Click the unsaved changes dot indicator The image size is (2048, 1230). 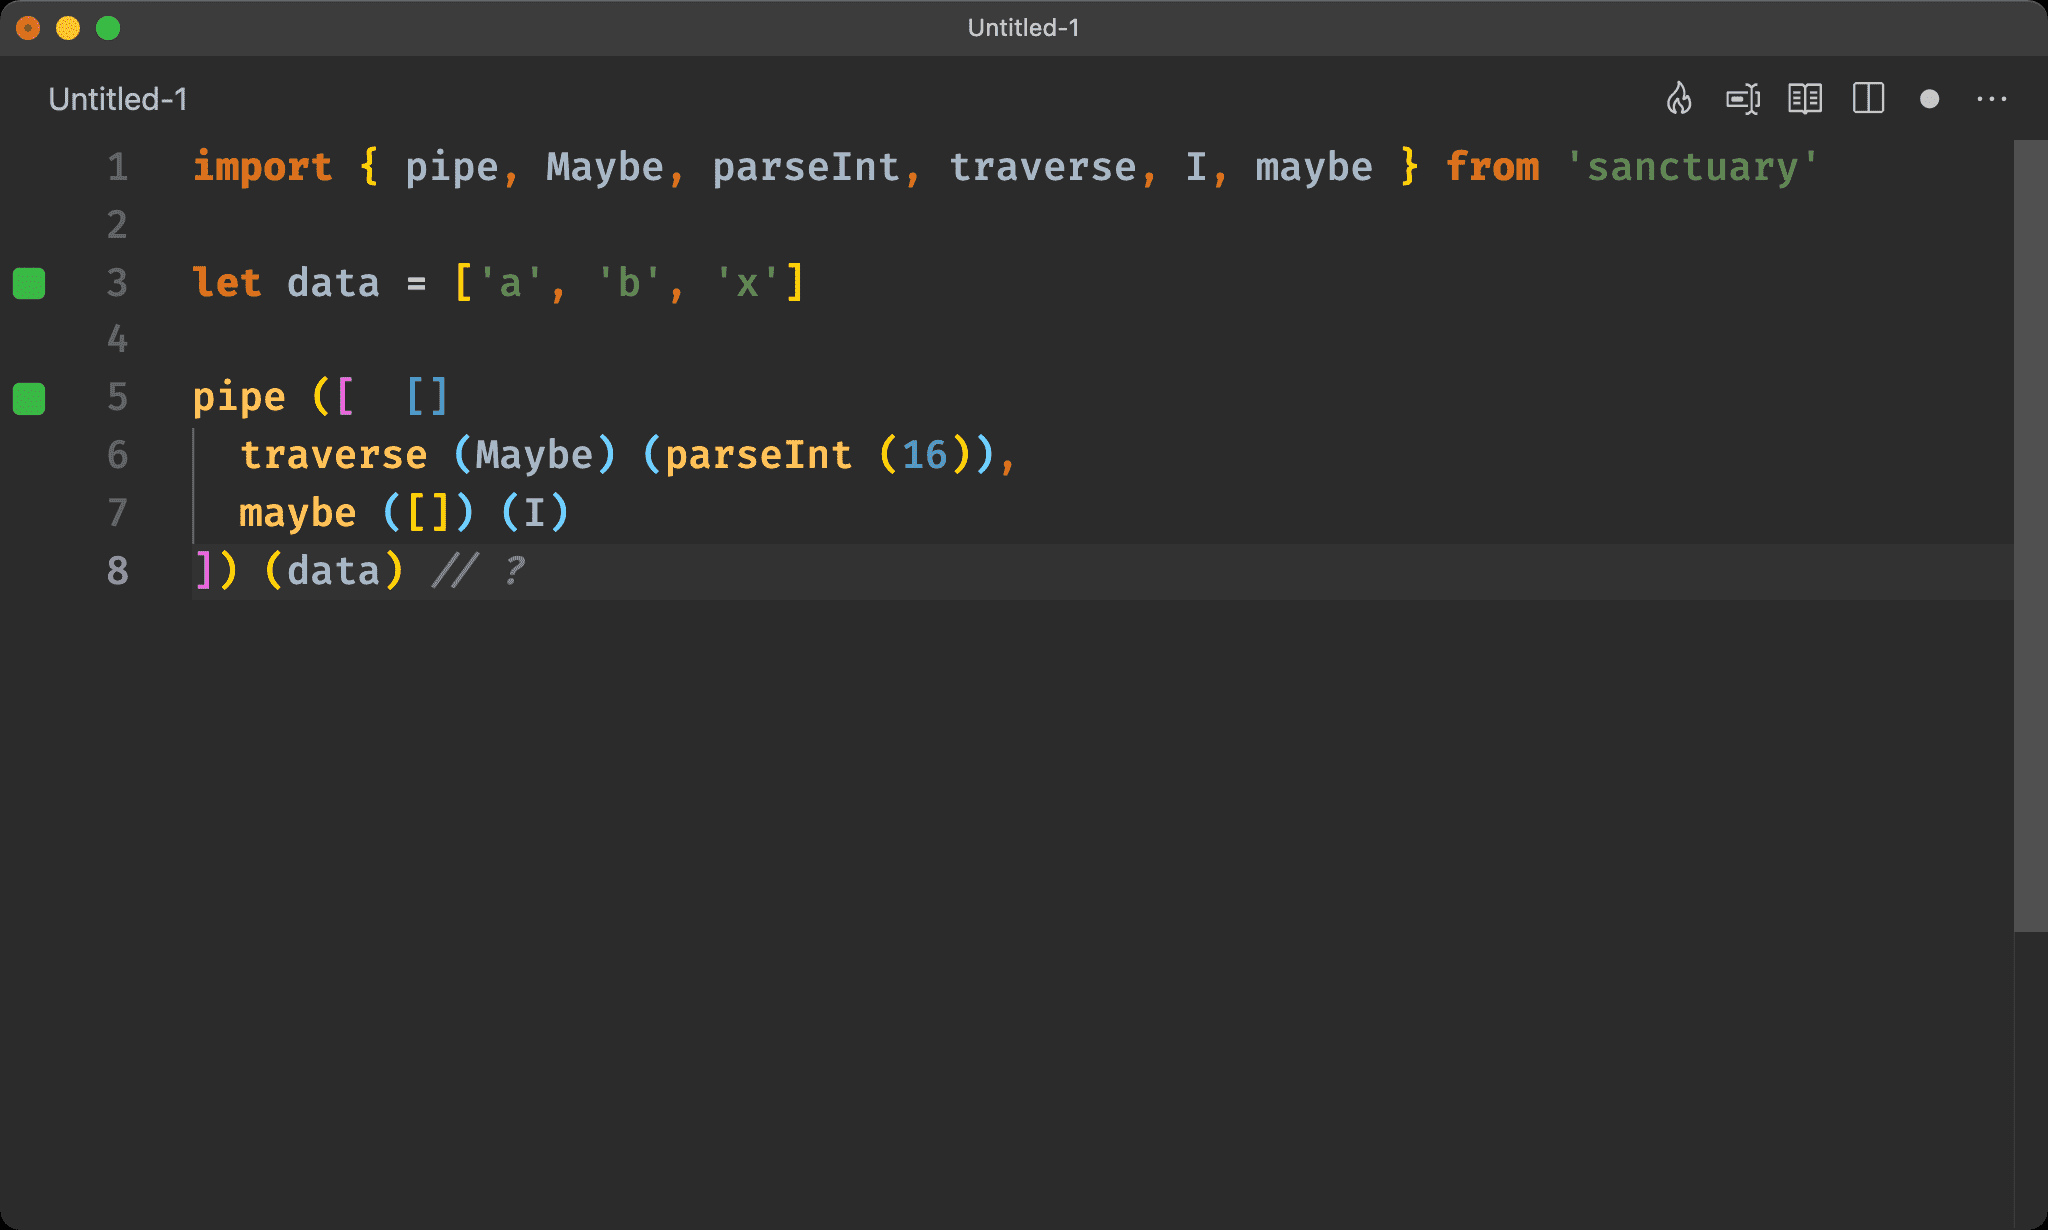click(x=1930, y=99)
